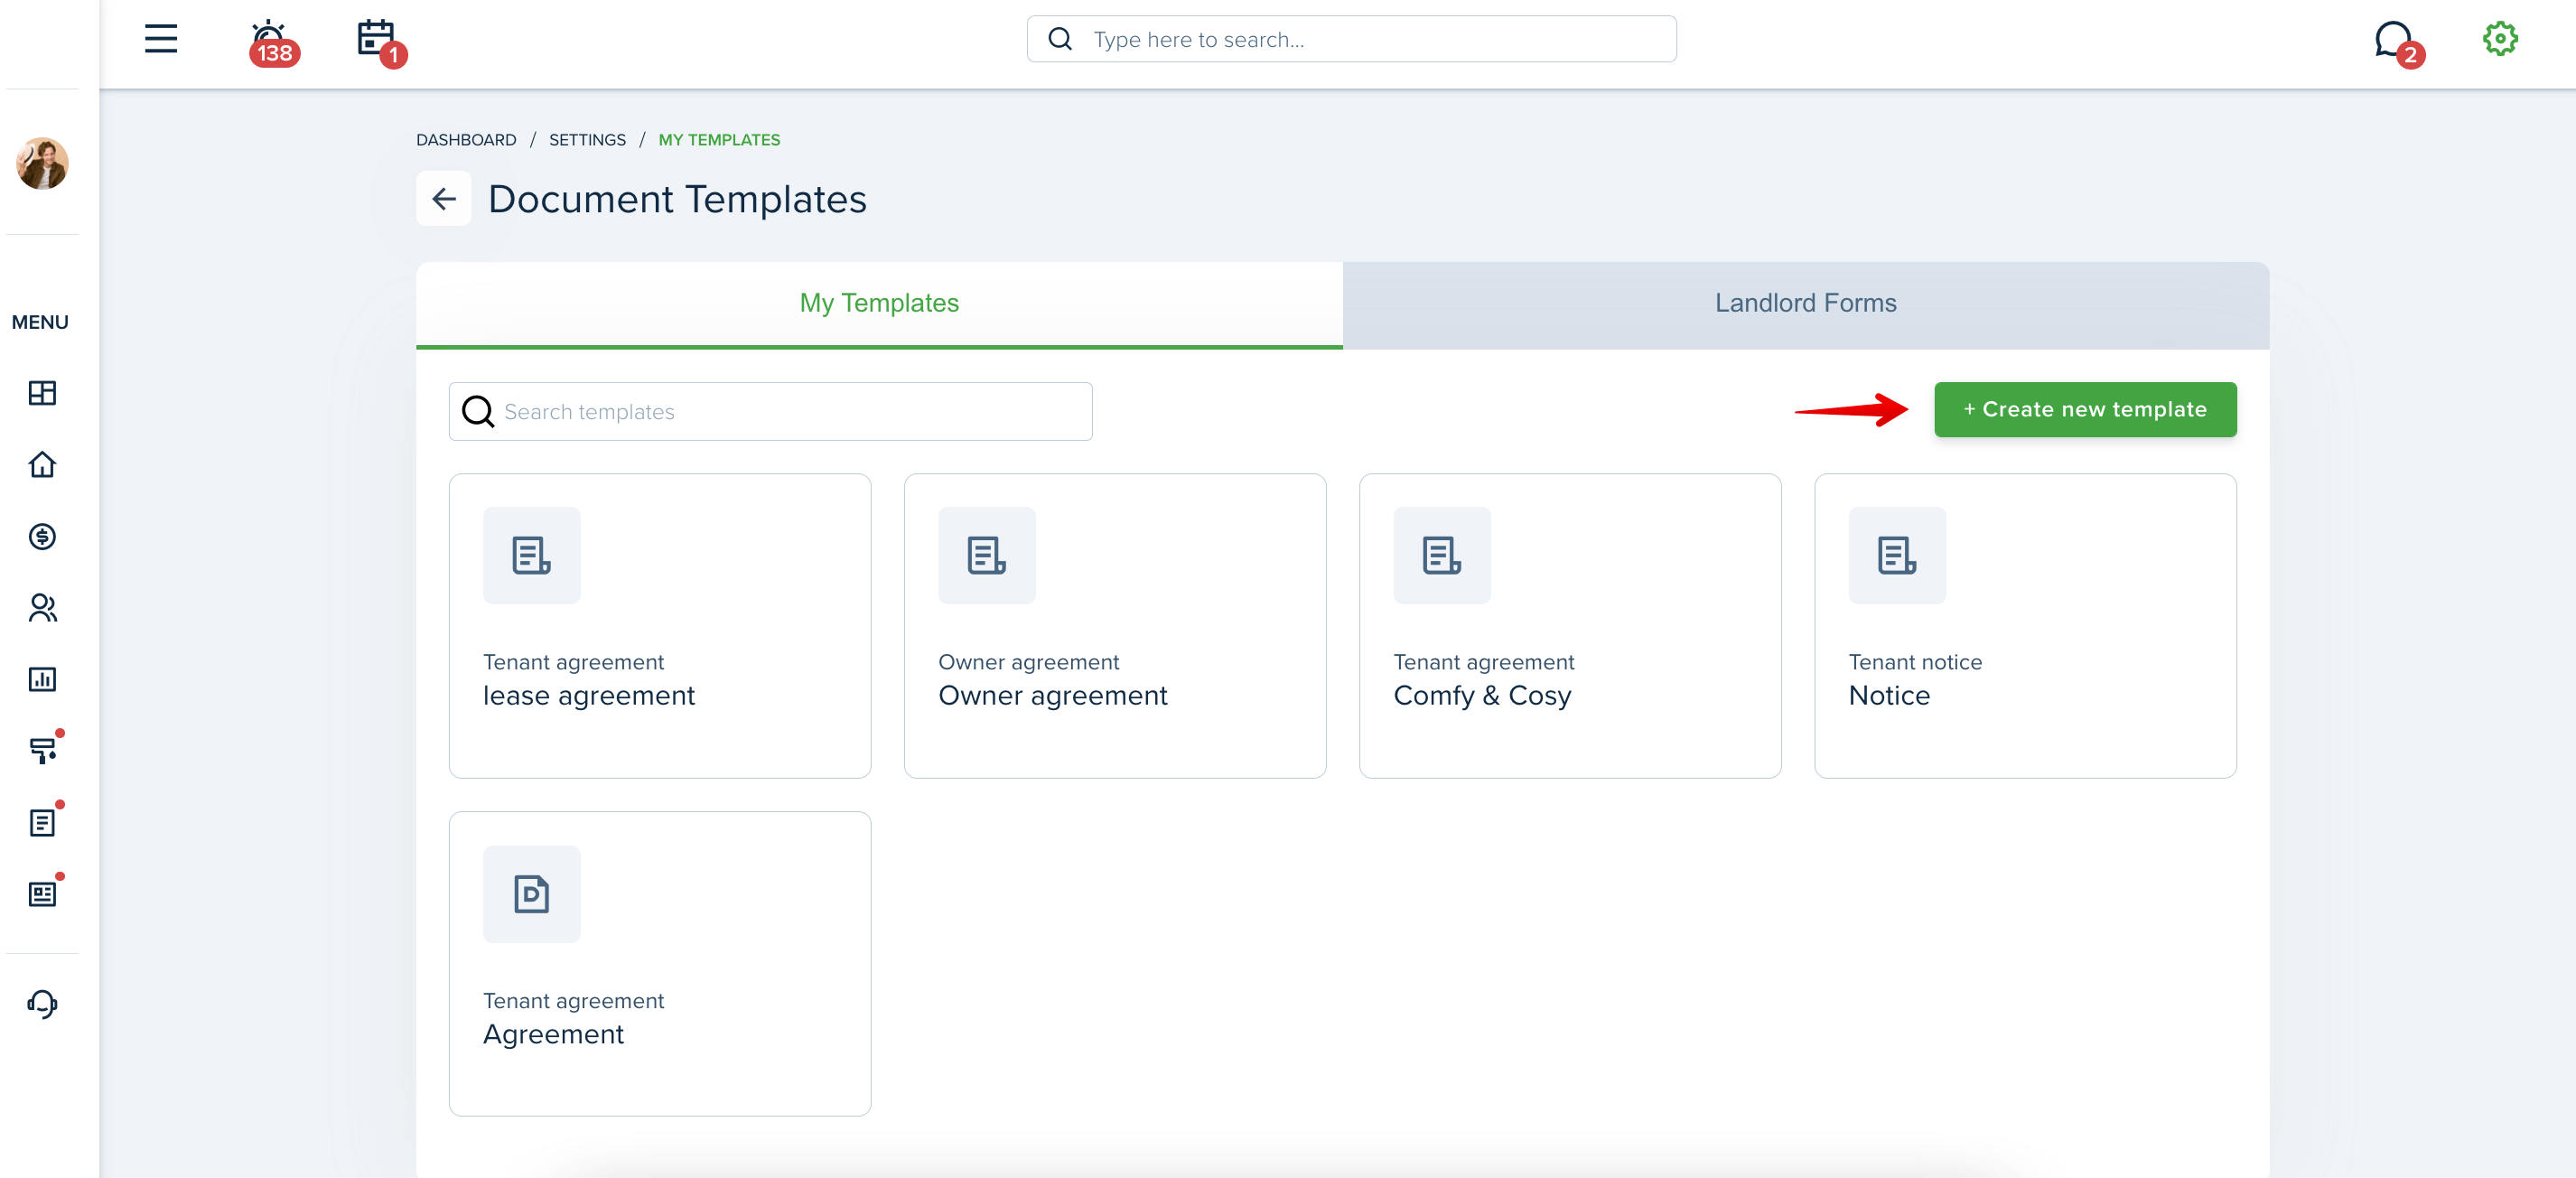The image size is (2576, 1178).
Task: Open the Notice template title
Action: click(x=1889, y=695)
